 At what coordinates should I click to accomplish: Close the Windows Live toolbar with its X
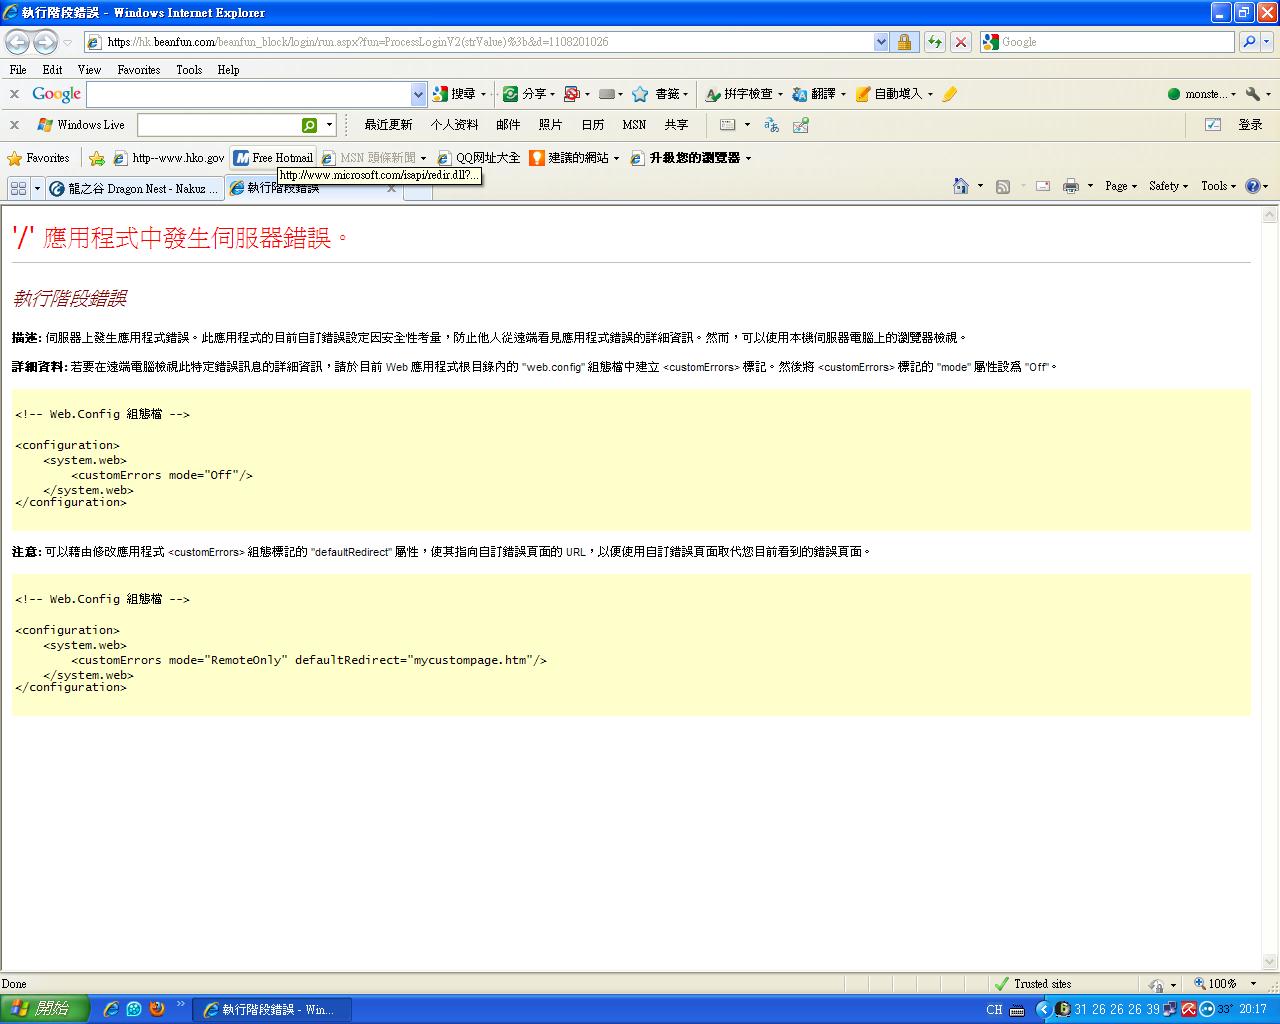[14, 125]
